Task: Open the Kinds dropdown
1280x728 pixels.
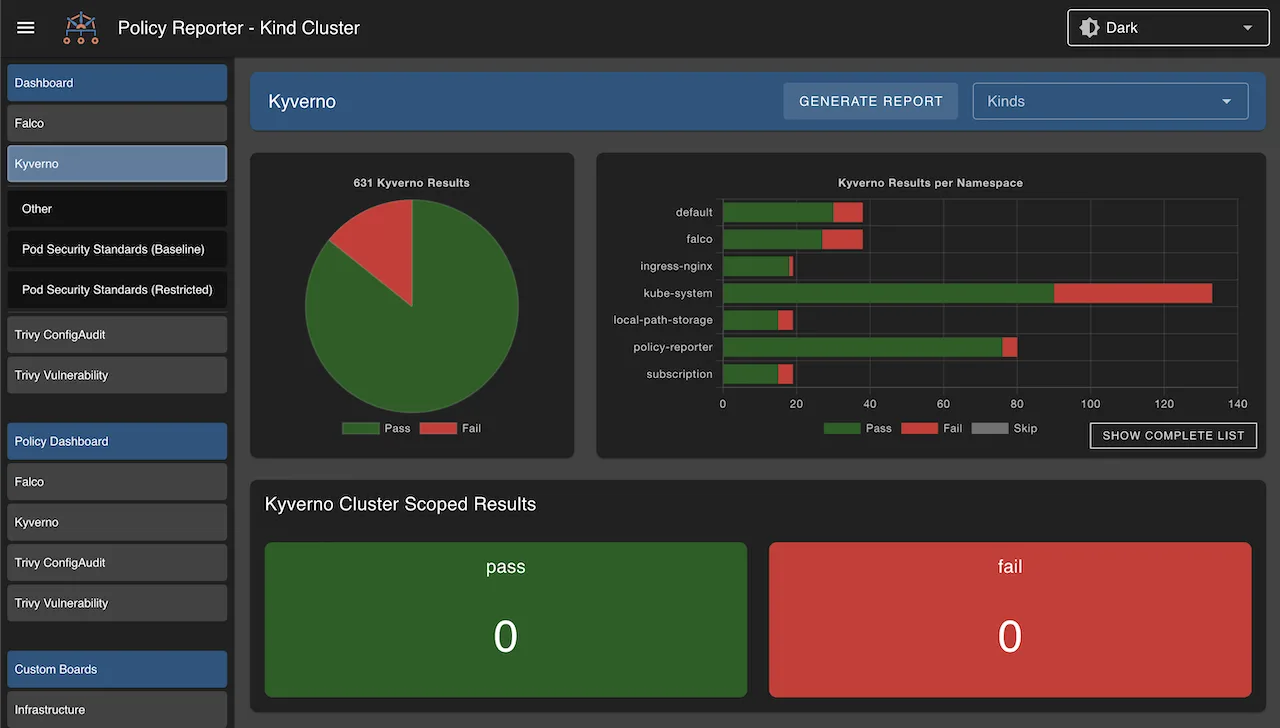Action: tap(1110, 101)
